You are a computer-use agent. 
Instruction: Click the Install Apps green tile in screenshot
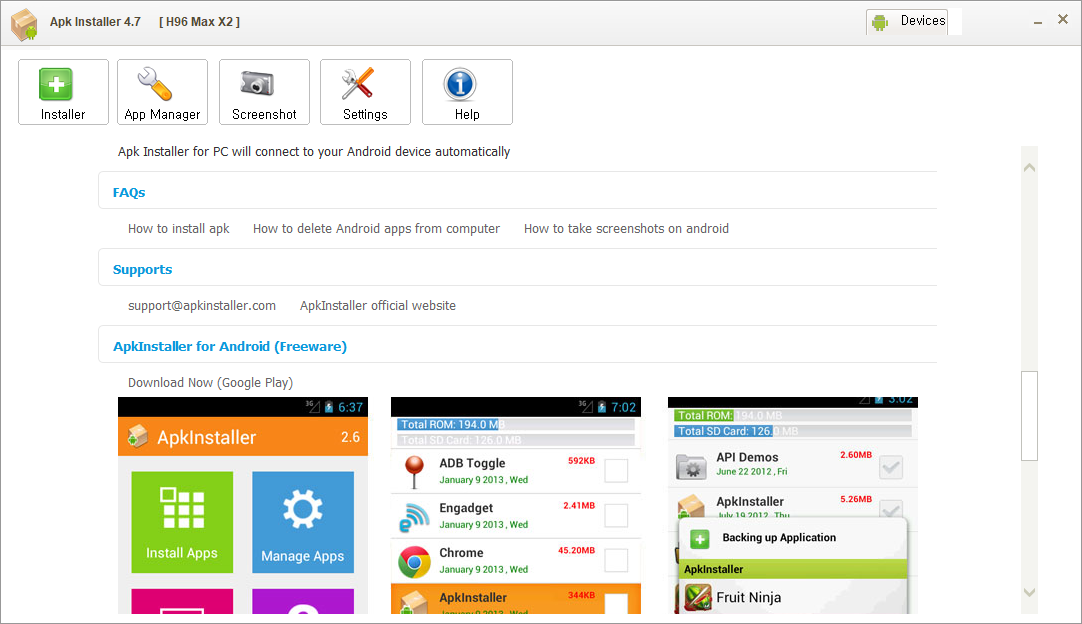pos(182,523)
